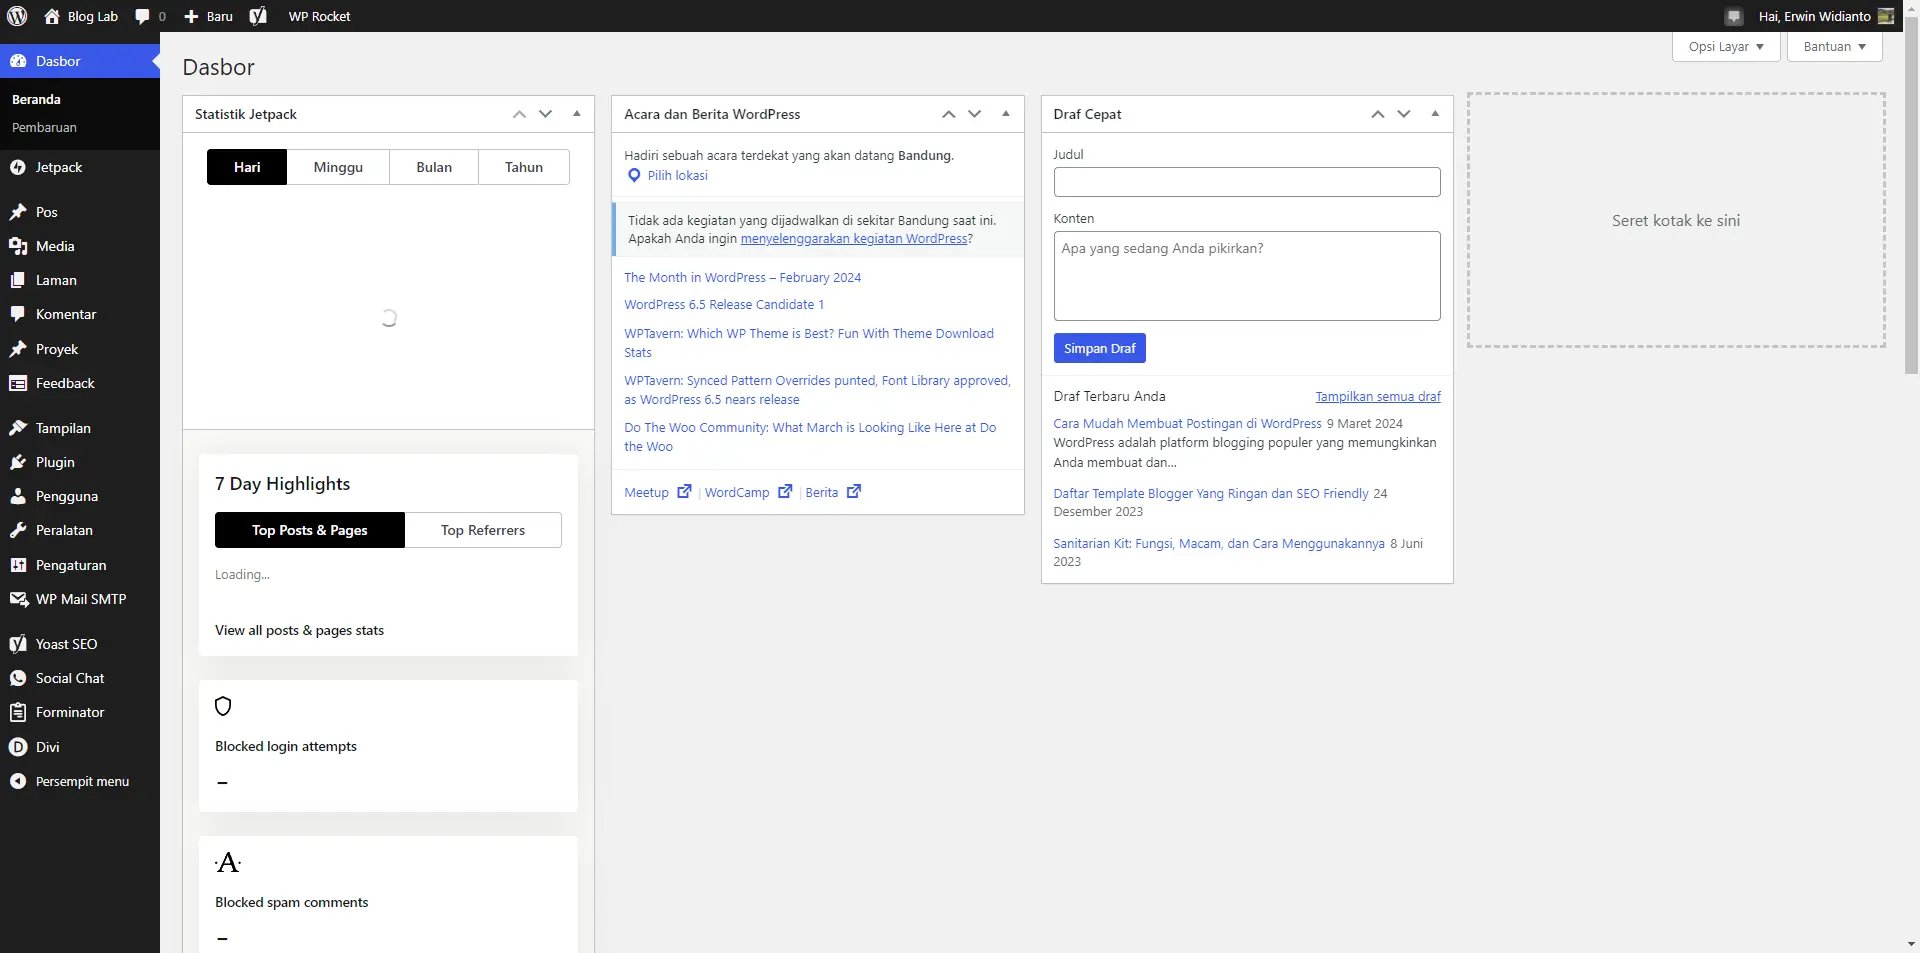
Task: Select the Minggu stats tab
Action: [x=338, y=167]
